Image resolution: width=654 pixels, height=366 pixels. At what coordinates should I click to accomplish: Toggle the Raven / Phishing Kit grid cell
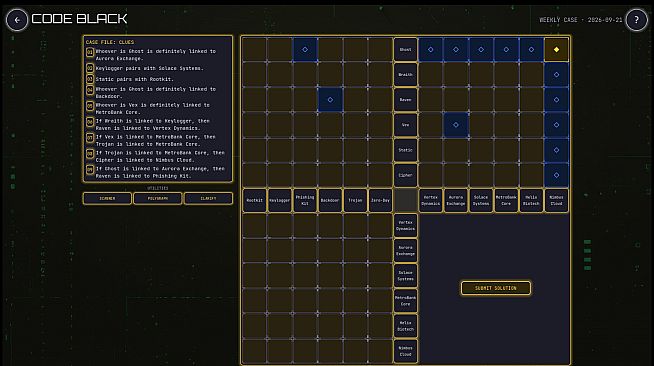(305, 100)
